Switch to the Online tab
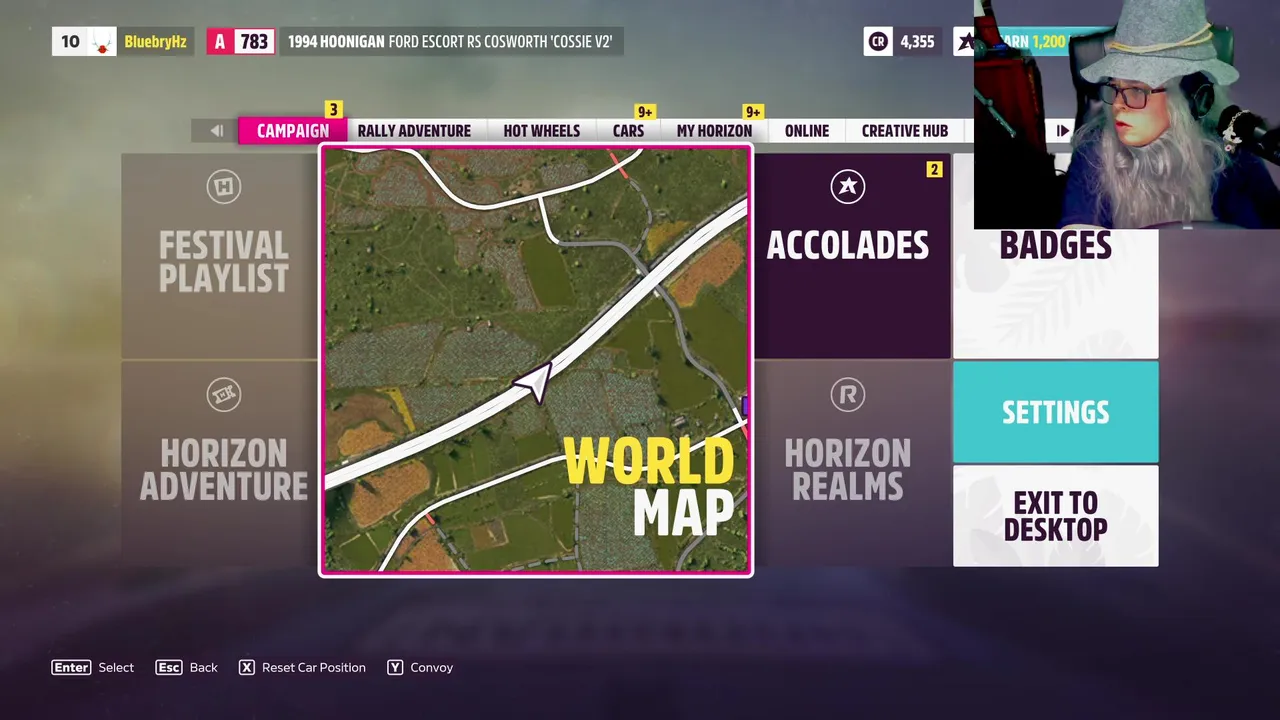This screenshot has width=1280, height=720. pyautogui.click(x=806, y=131)
